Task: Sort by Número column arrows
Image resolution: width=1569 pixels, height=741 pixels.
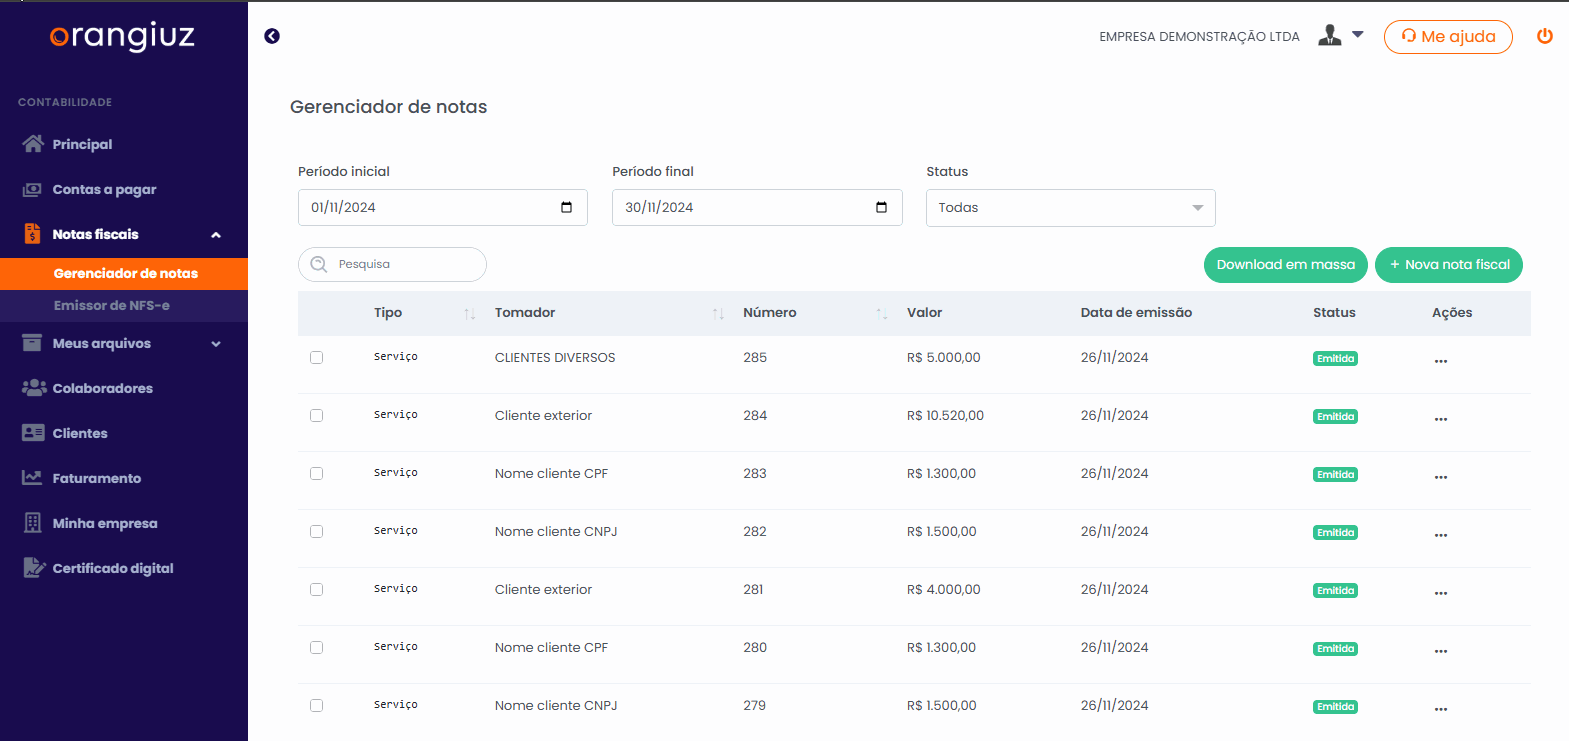Action: (882, 314)
